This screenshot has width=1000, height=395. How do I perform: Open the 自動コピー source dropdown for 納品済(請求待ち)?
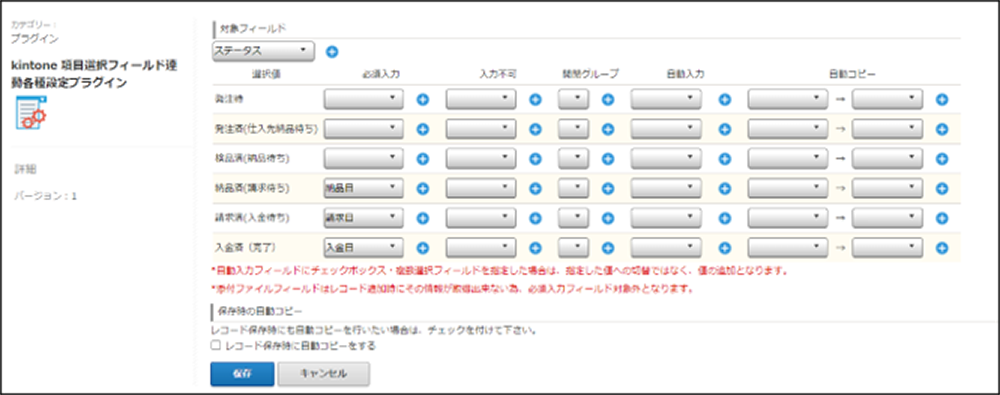(x=788, y=188)
